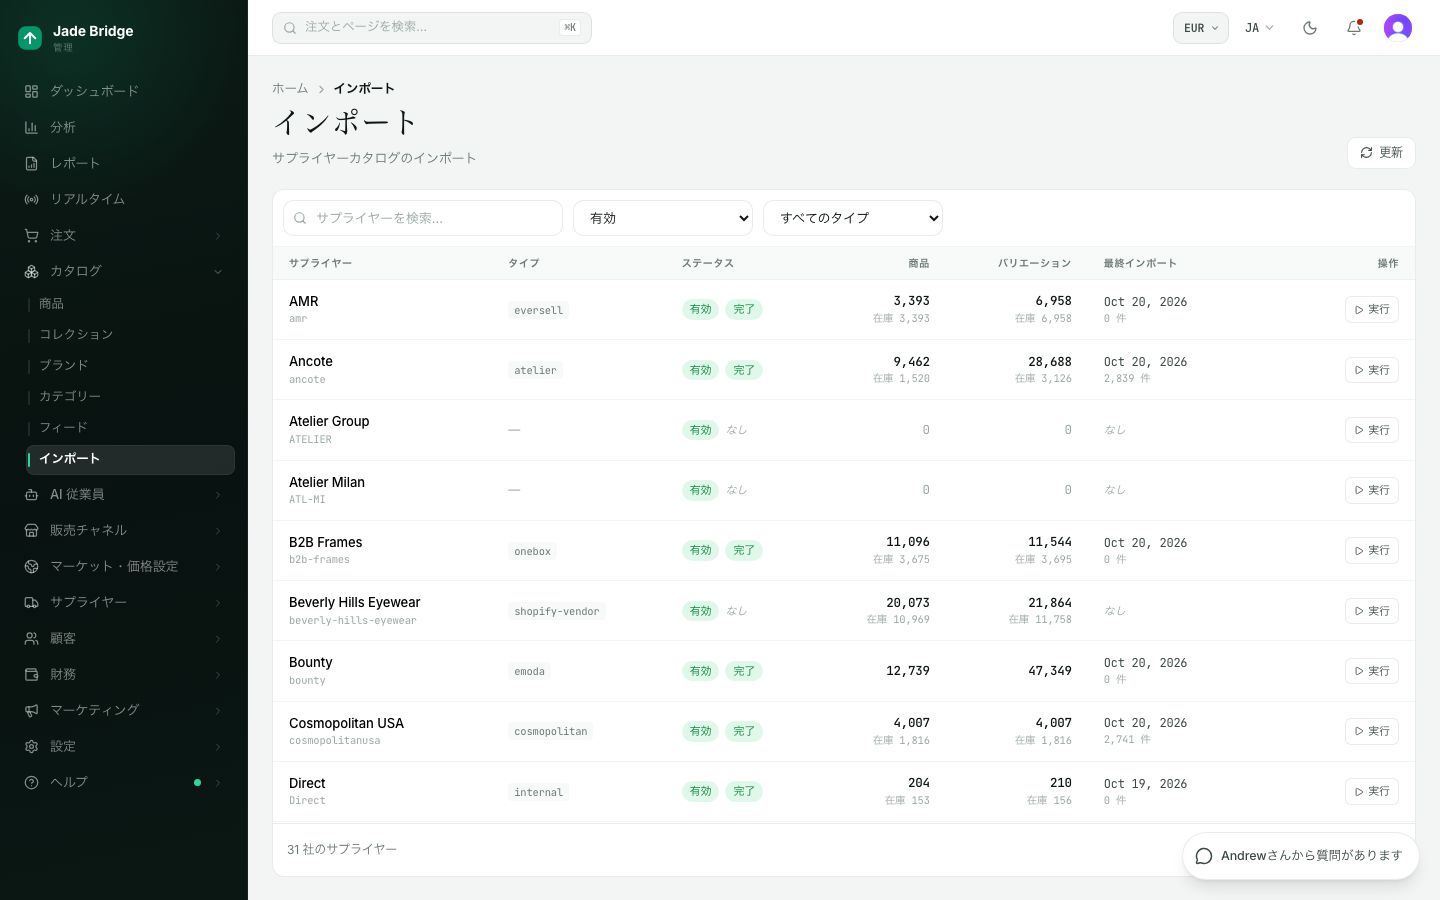Click the AI 従業員 robot icon
Screen dimensions: 1440x900
[x=32, y=494]
